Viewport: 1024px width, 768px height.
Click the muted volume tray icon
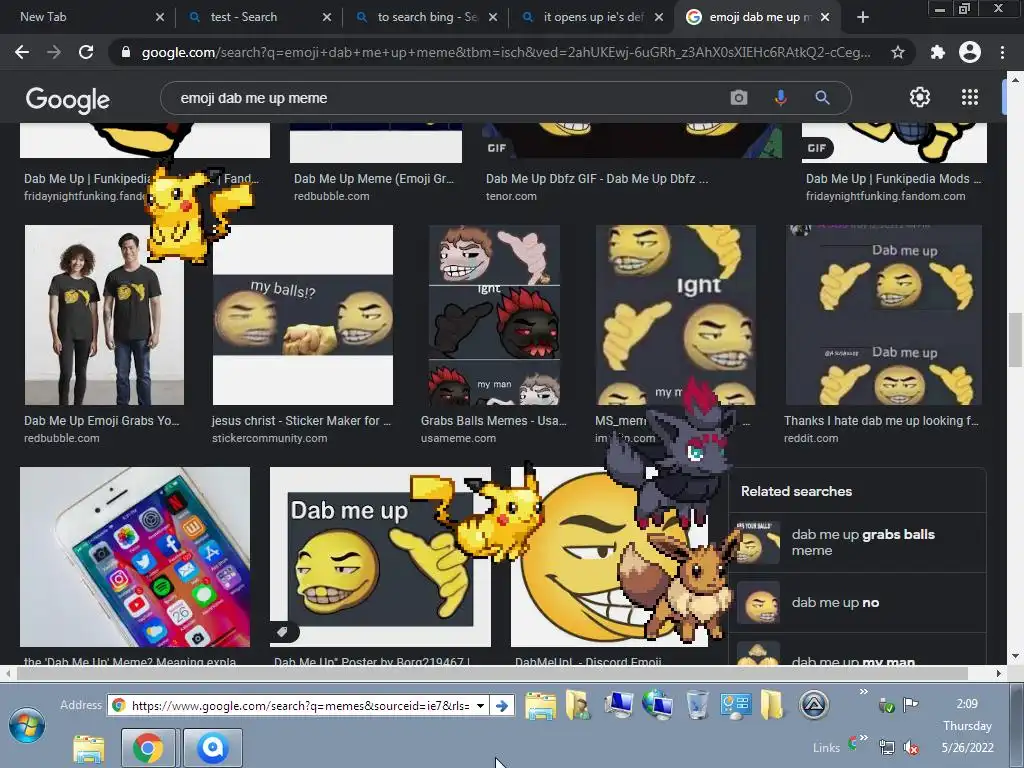point(910,747)
